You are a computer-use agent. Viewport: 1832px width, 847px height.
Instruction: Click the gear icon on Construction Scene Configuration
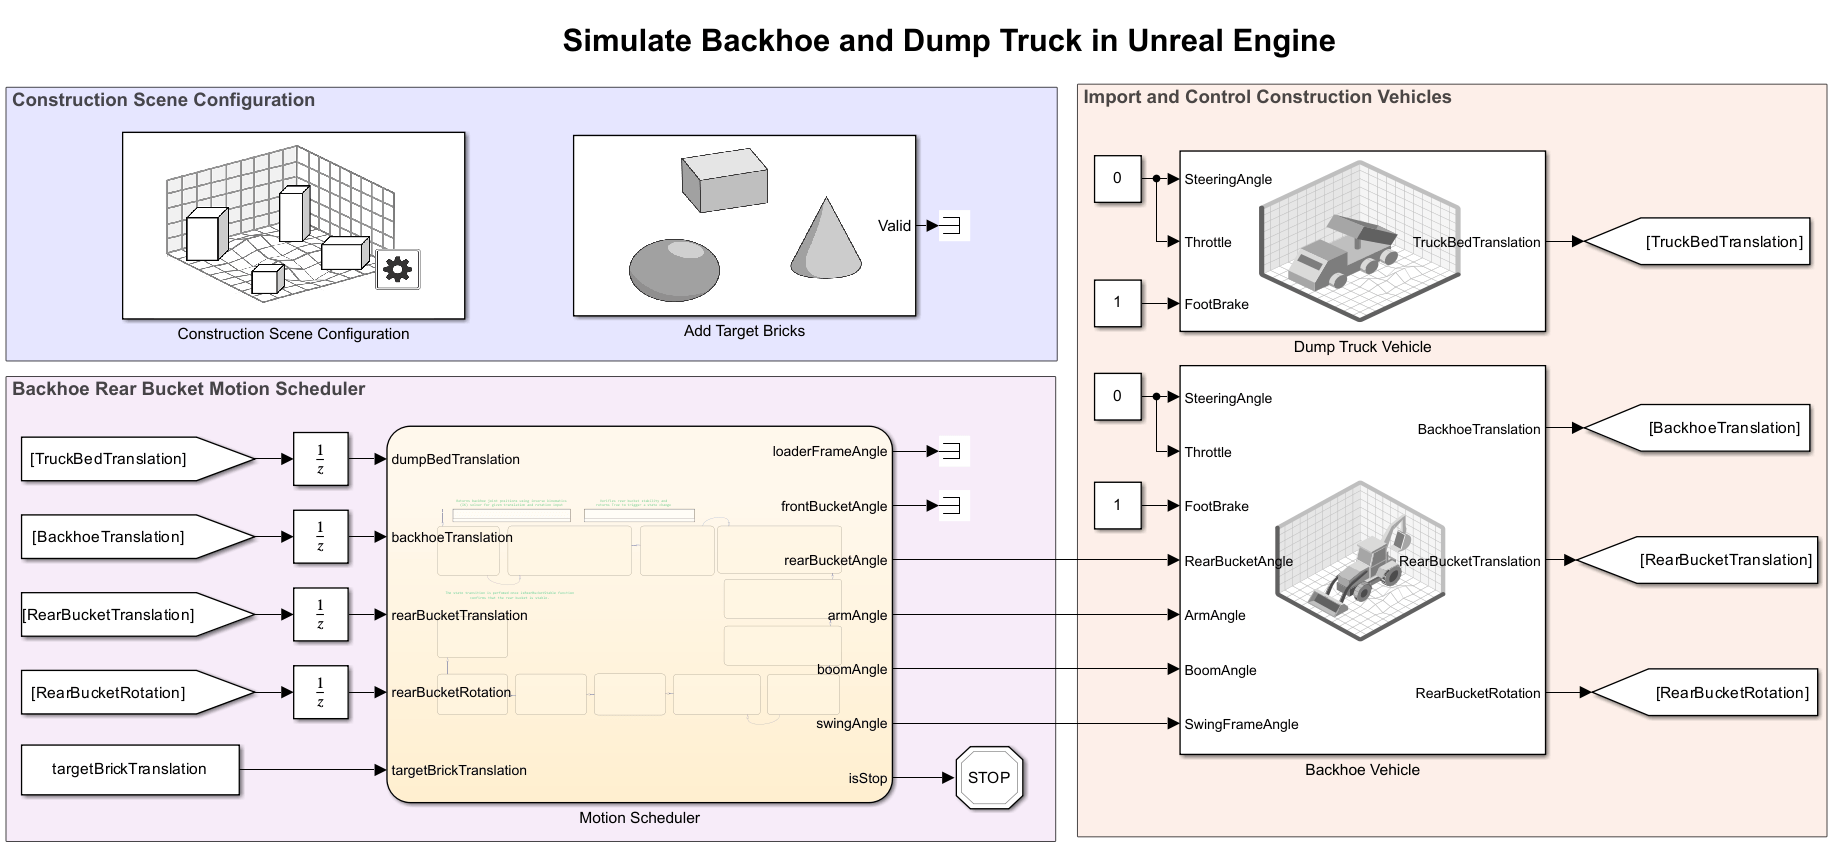[x=398, y=269]
